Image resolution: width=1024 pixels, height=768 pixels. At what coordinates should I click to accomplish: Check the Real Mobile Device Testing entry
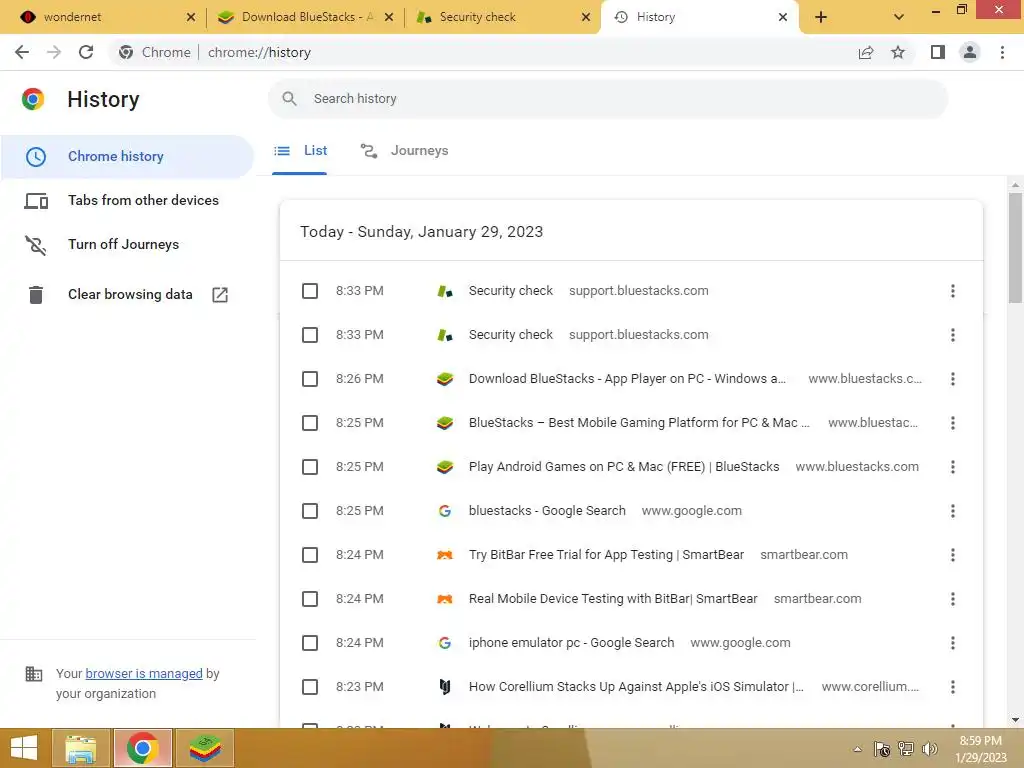click(x=310, y=599)
